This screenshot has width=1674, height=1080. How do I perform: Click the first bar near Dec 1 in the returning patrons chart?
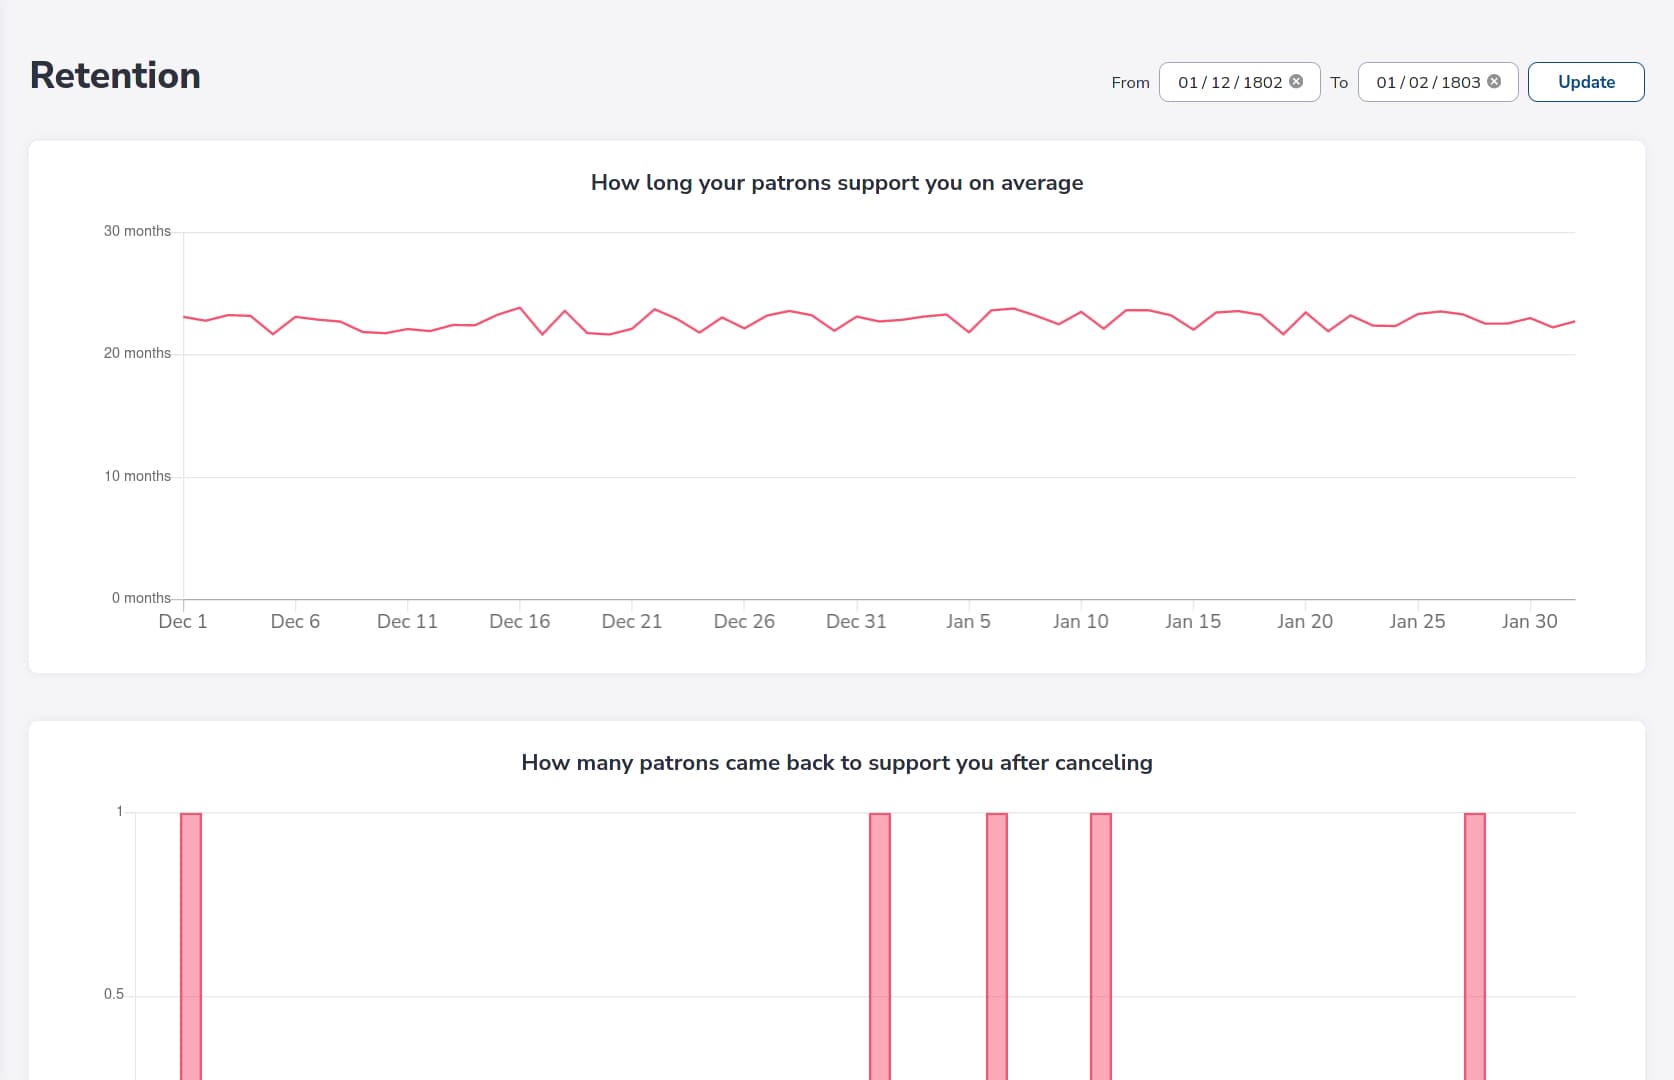coord(191,946)
